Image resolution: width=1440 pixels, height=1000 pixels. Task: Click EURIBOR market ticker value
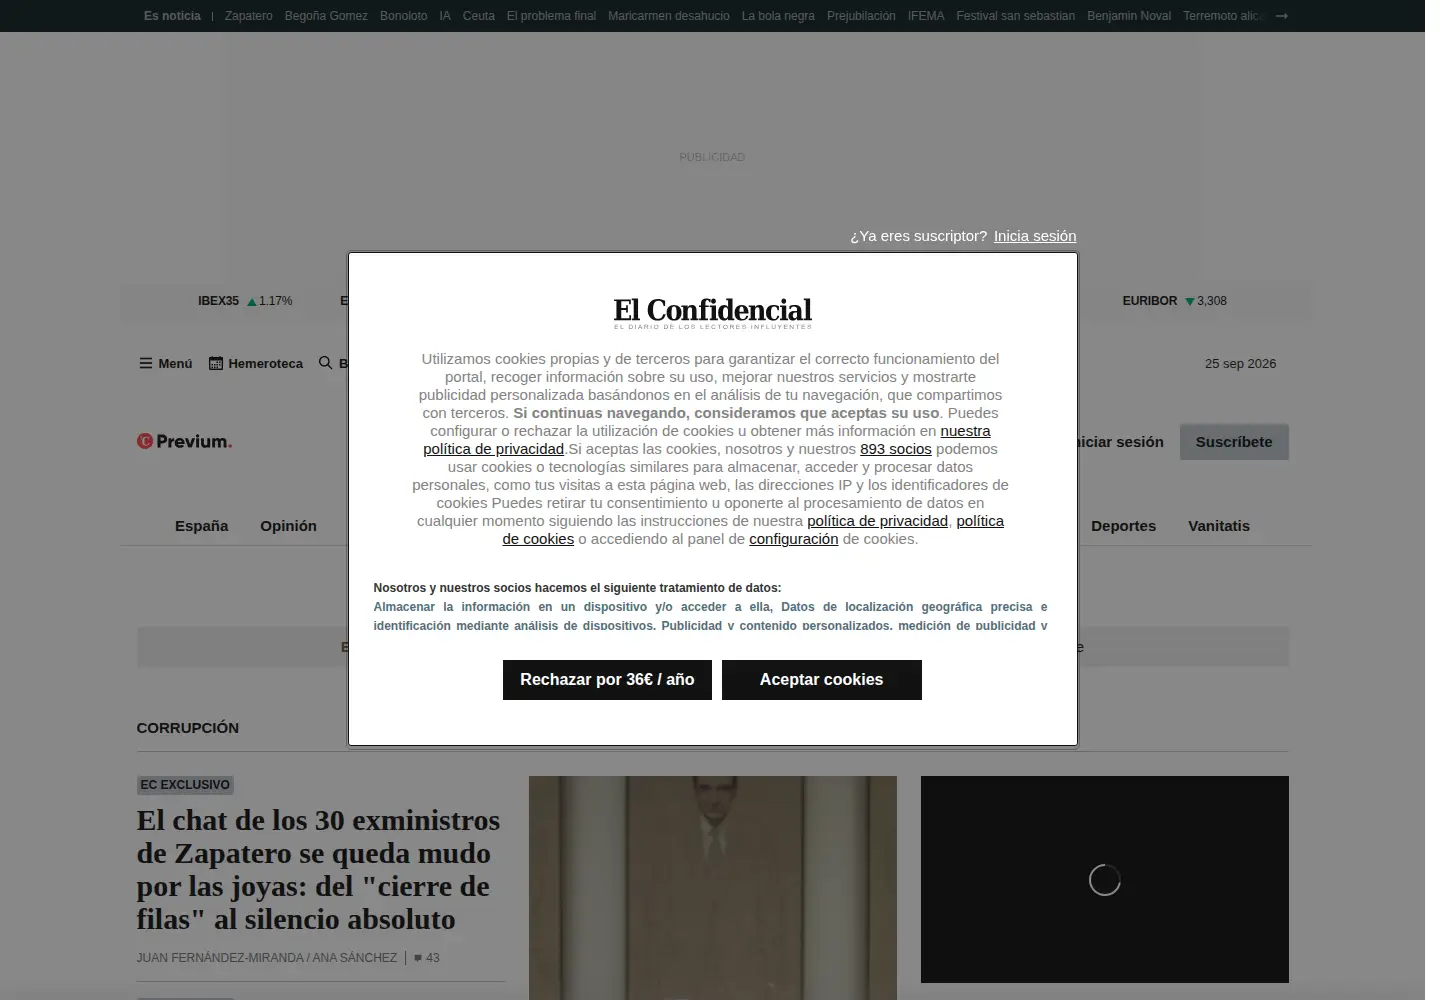(x=1211, y=301)
